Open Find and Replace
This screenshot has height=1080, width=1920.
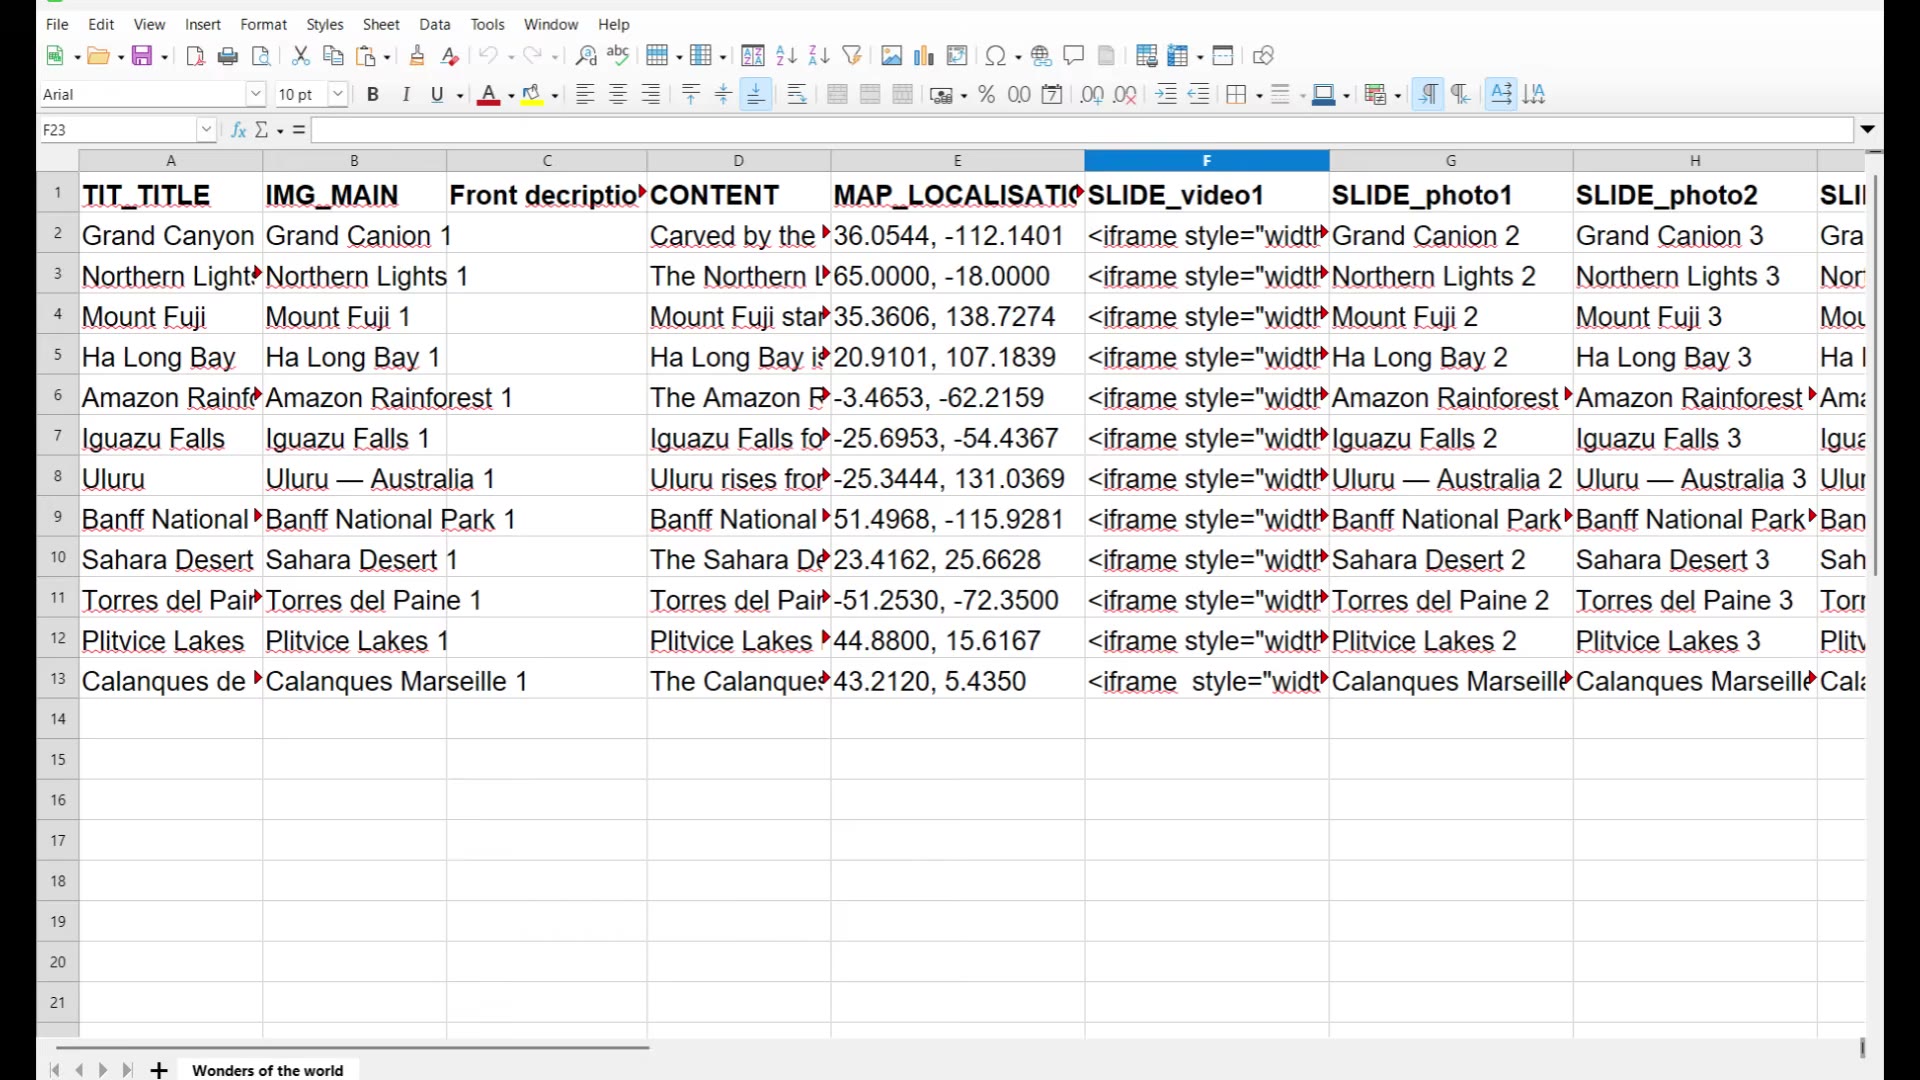pyautogui.click(x=586, y=56)
